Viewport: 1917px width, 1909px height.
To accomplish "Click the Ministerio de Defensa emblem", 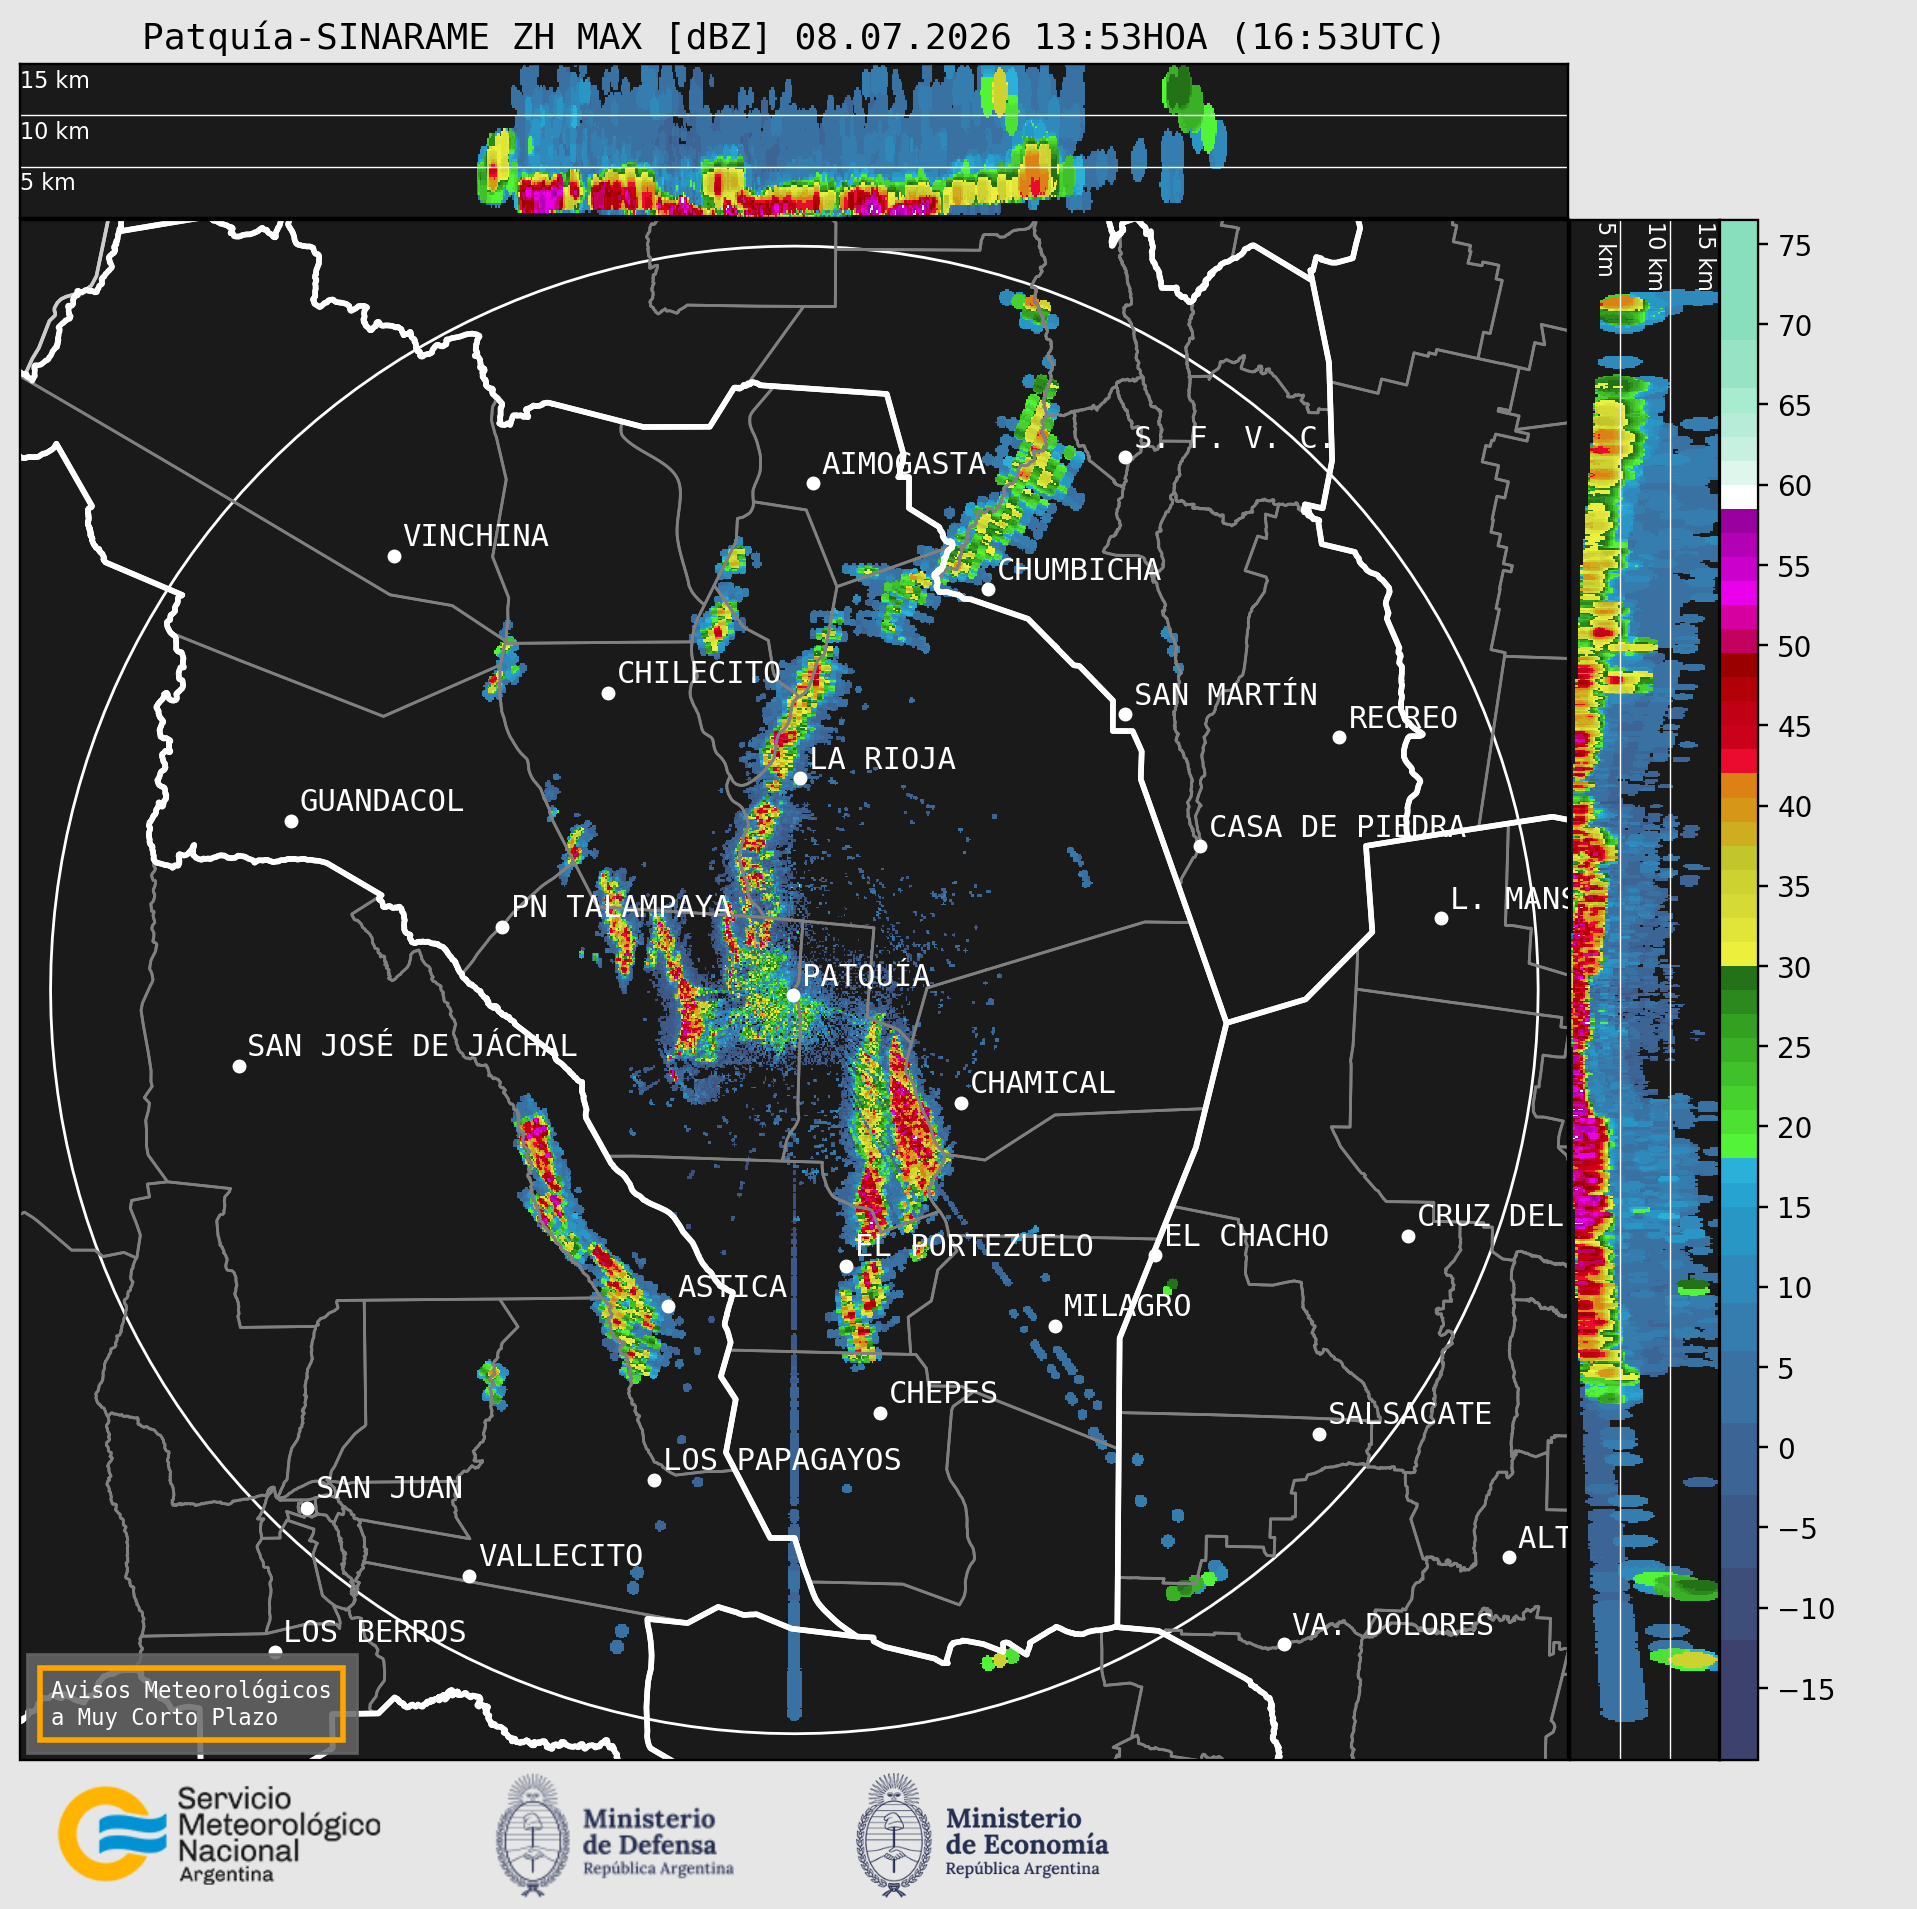I will tap(533, 1836).
